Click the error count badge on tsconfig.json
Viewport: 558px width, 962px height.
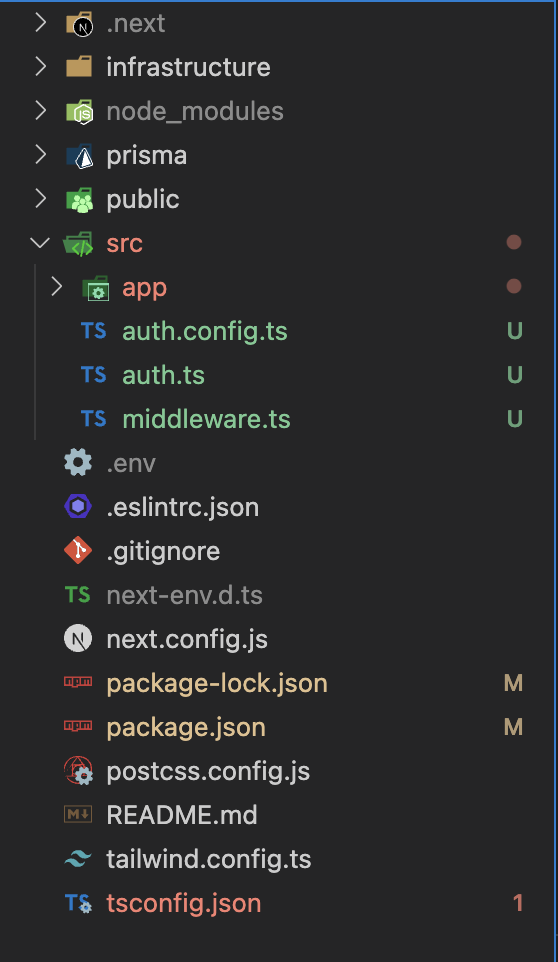point(518,903)
